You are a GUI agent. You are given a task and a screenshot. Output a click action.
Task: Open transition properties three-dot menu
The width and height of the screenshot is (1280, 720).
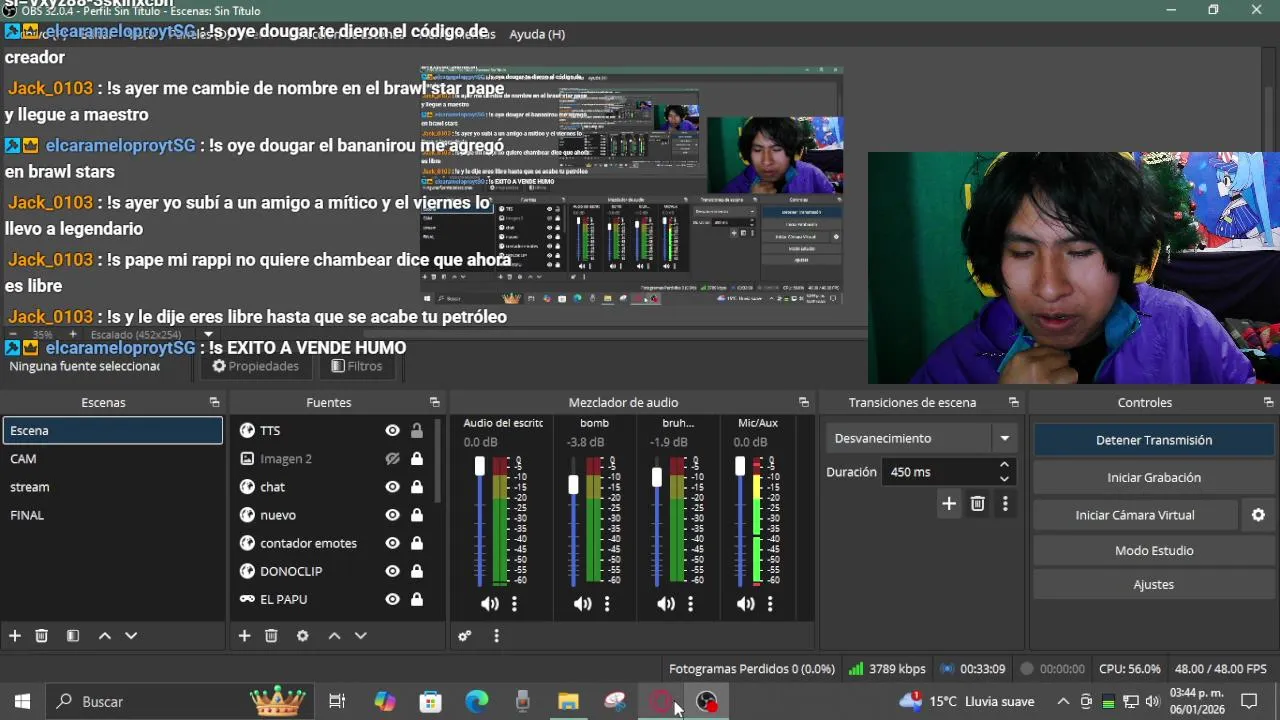(1005, 504)
